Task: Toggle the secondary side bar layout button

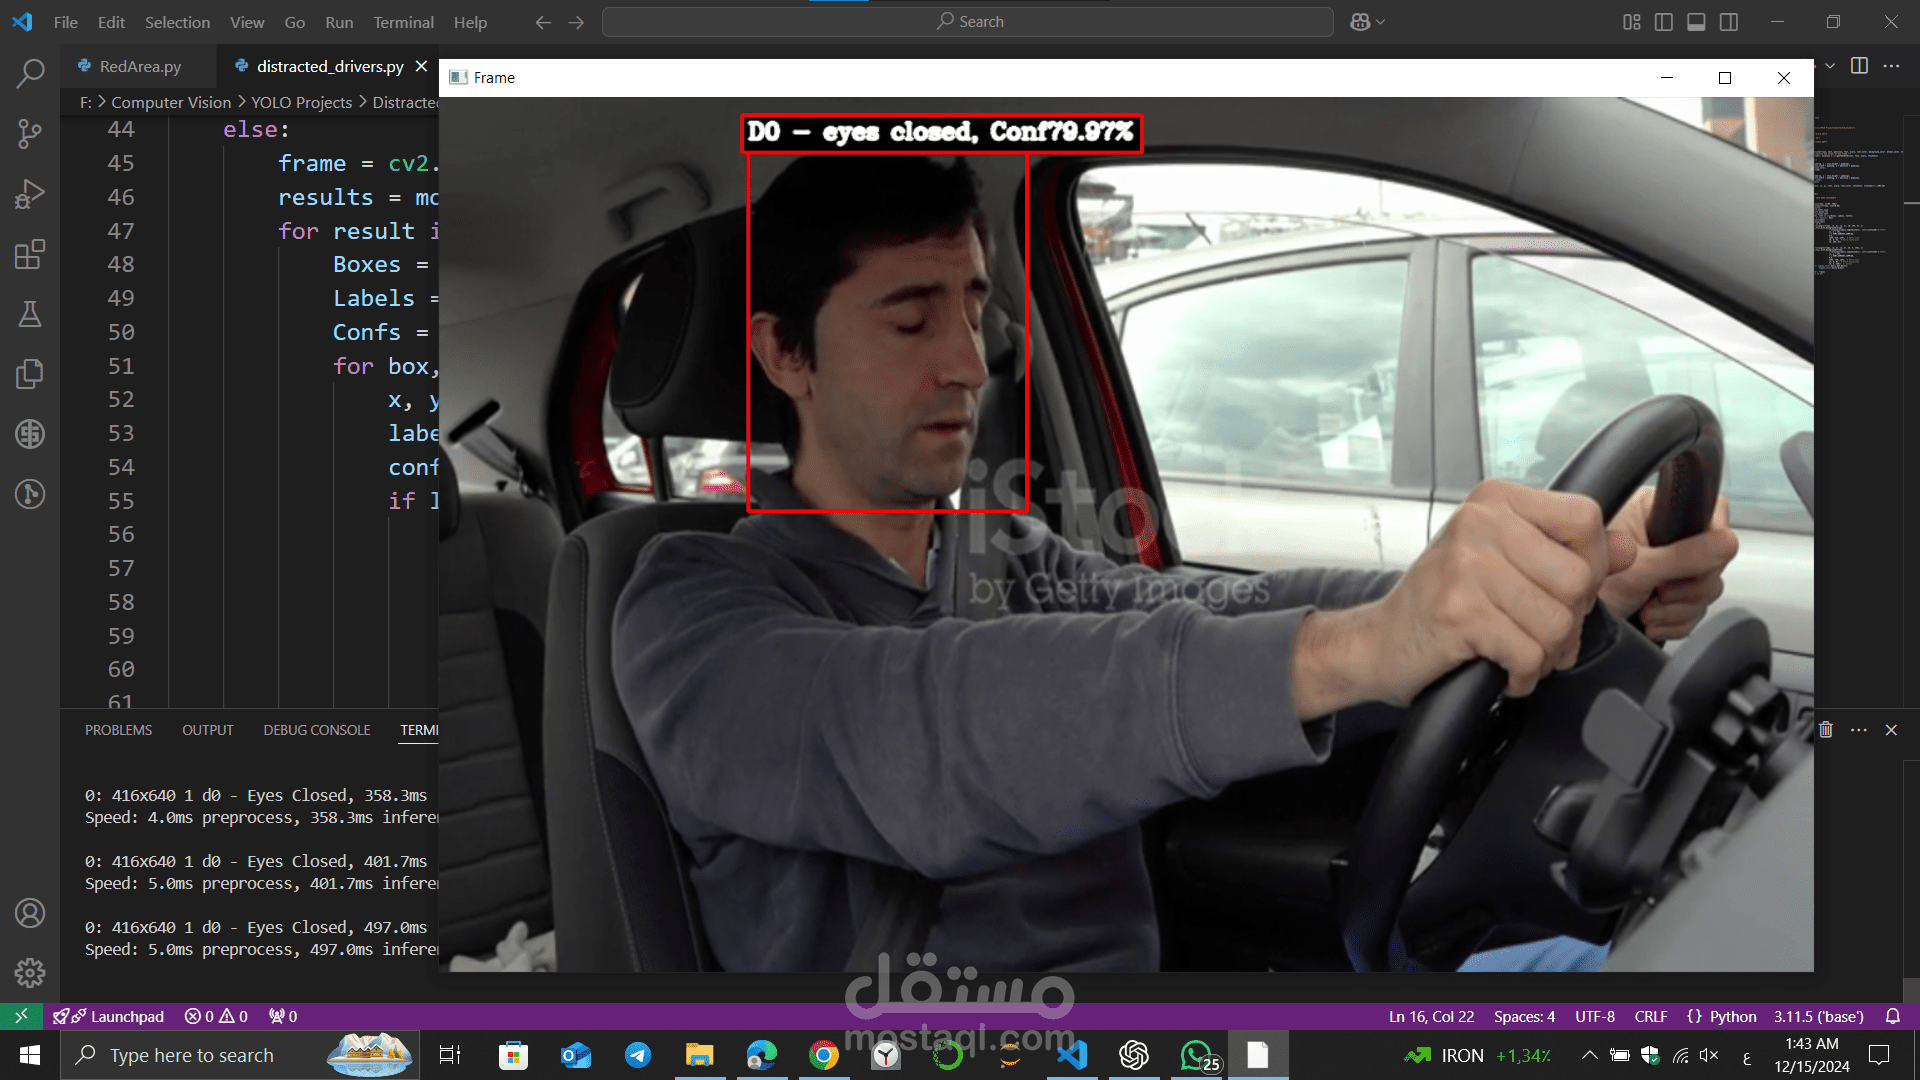Action: pos(1729,22)
